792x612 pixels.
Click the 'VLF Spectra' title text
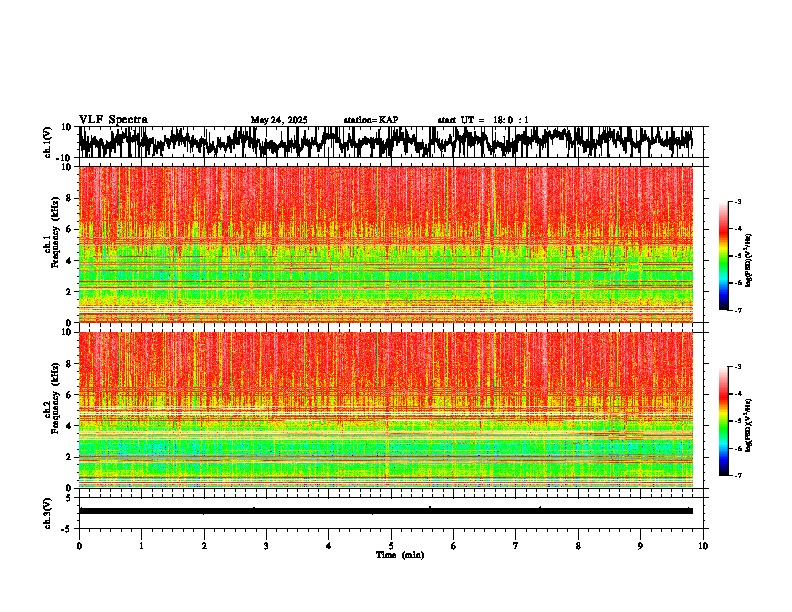[113, 120]
